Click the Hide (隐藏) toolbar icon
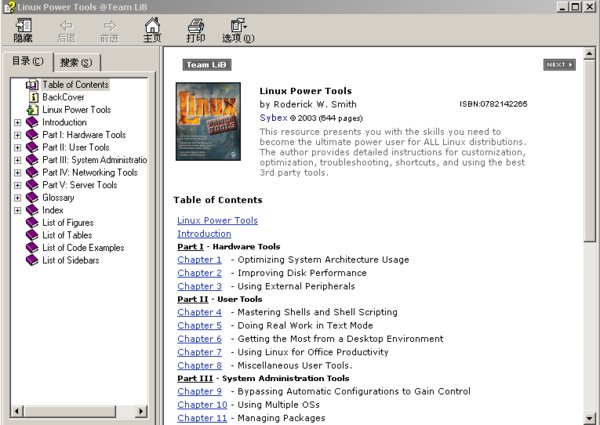 [x=23, y=30]
